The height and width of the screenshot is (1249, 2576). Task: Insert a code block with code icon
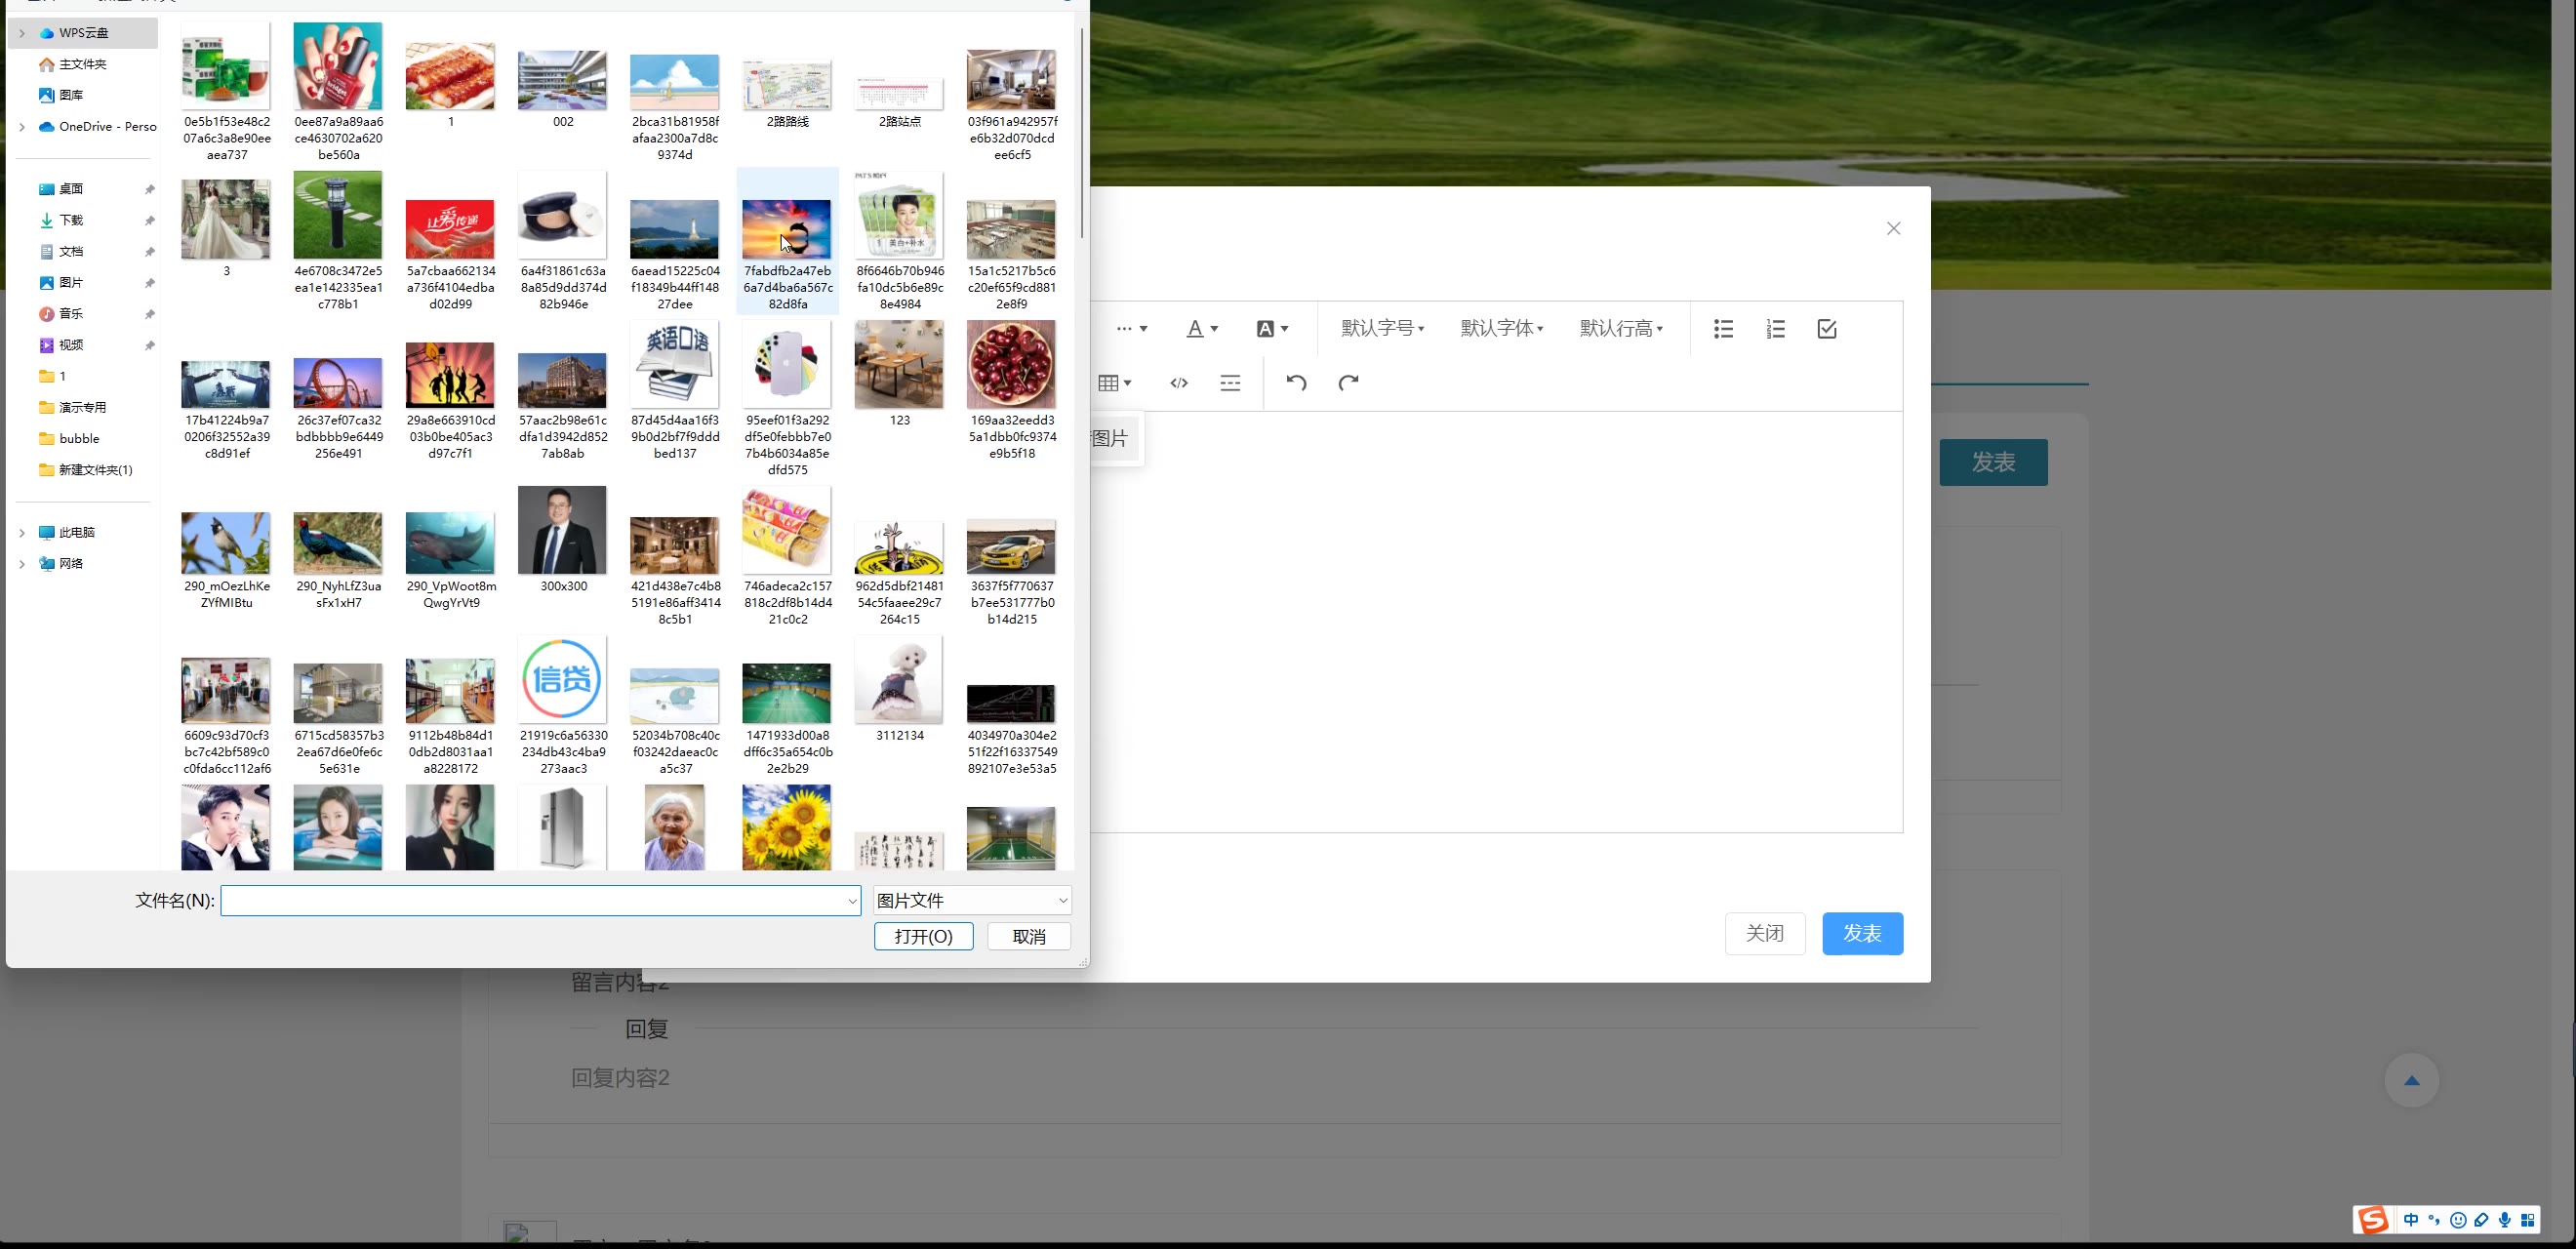(1179, 382)
